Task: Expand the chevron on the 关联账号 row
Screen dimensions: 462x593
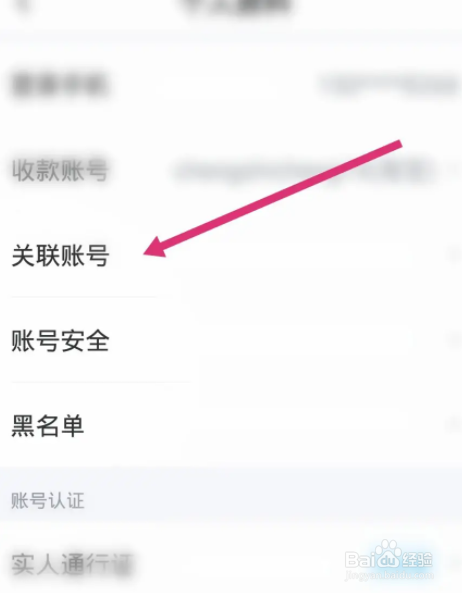Action: click(x=454, y=255)
